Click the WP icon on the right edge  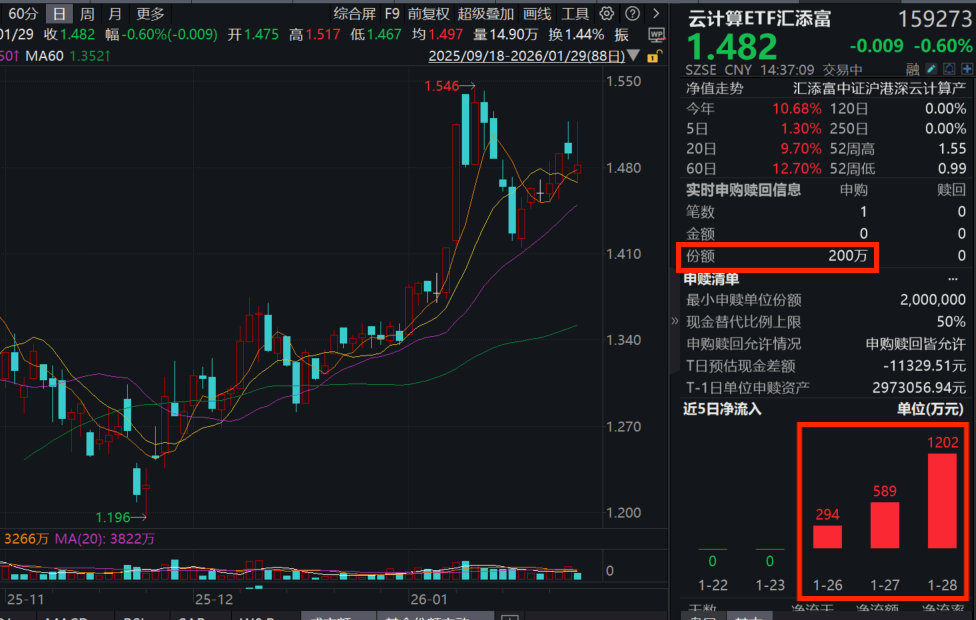tap(658, 34)
